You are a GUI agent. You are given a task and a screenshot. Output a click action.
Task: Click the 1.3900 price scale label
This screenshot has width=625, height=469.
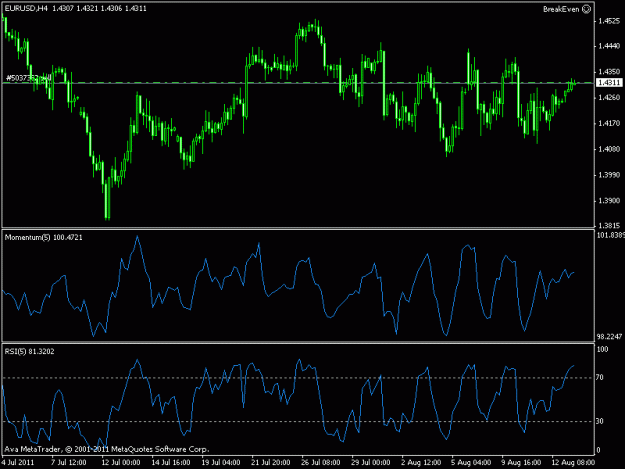(609, 201)
